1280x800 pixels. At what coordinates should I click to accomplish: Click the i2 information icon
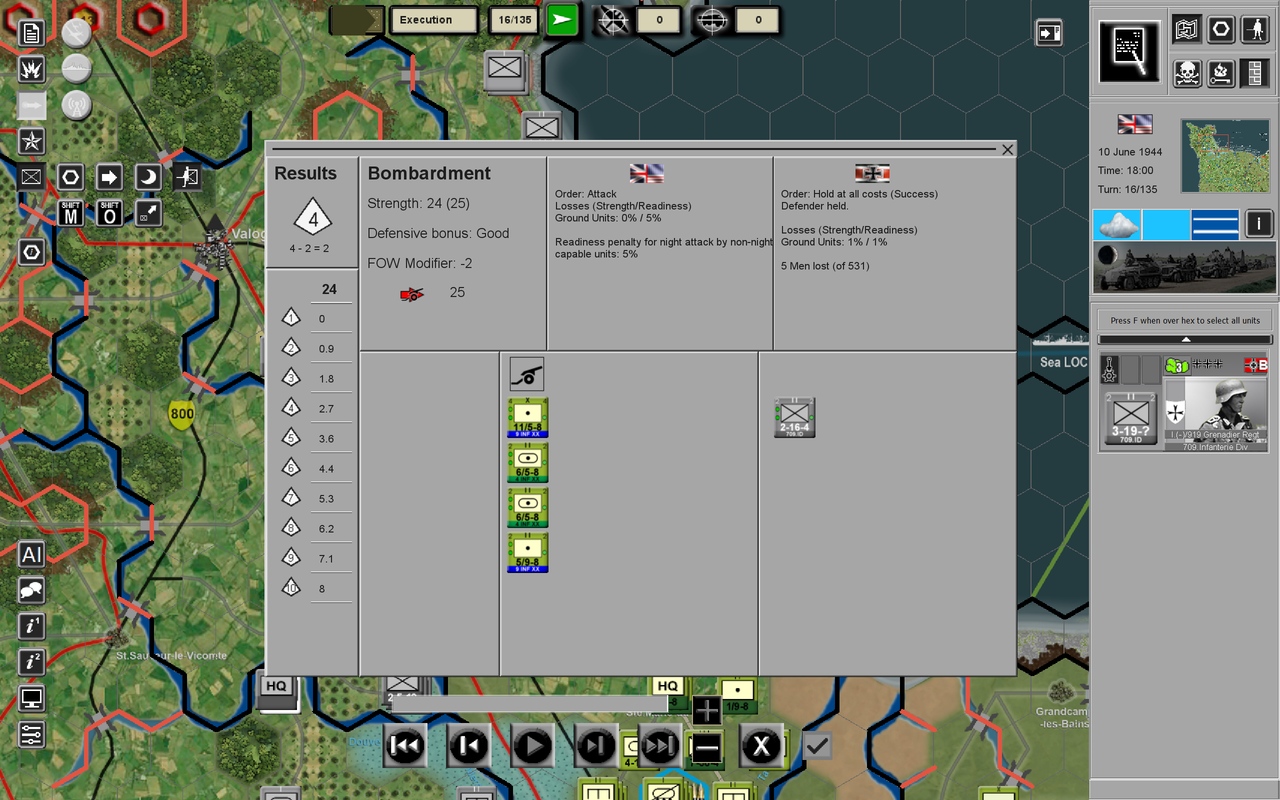pos(32,662)
